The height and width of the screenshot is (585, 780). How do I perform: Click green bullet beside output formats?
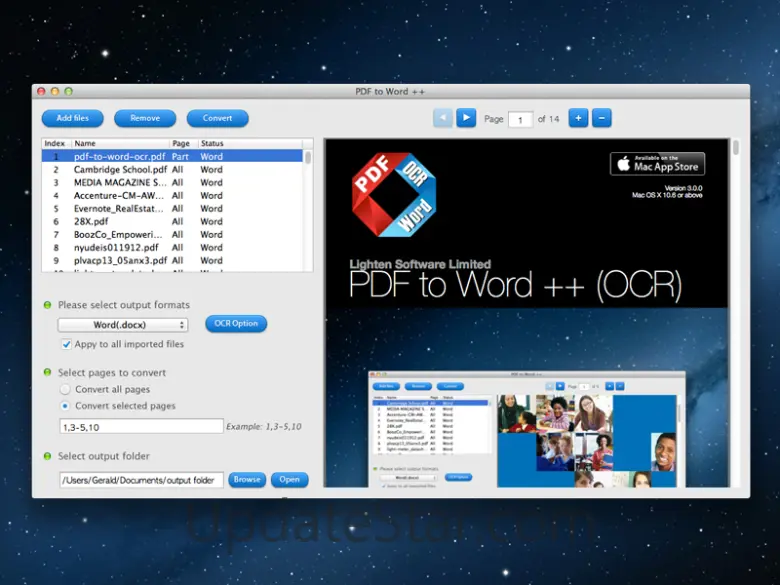47,305
